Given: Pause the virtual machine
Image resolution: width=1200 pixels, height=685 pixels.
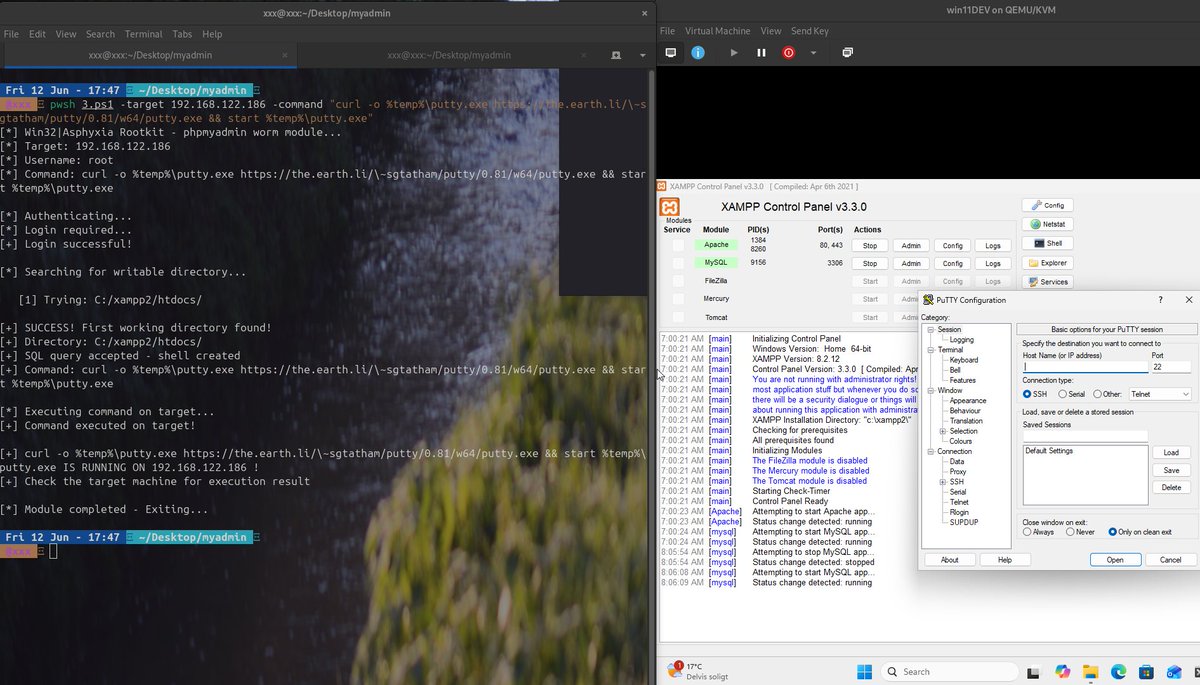Looking at the screenshot, I should coord(762,52).
